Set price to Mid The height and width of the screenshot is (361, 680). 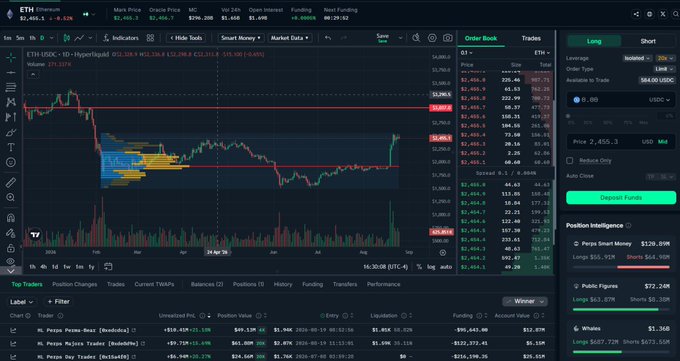click(663, 142)
